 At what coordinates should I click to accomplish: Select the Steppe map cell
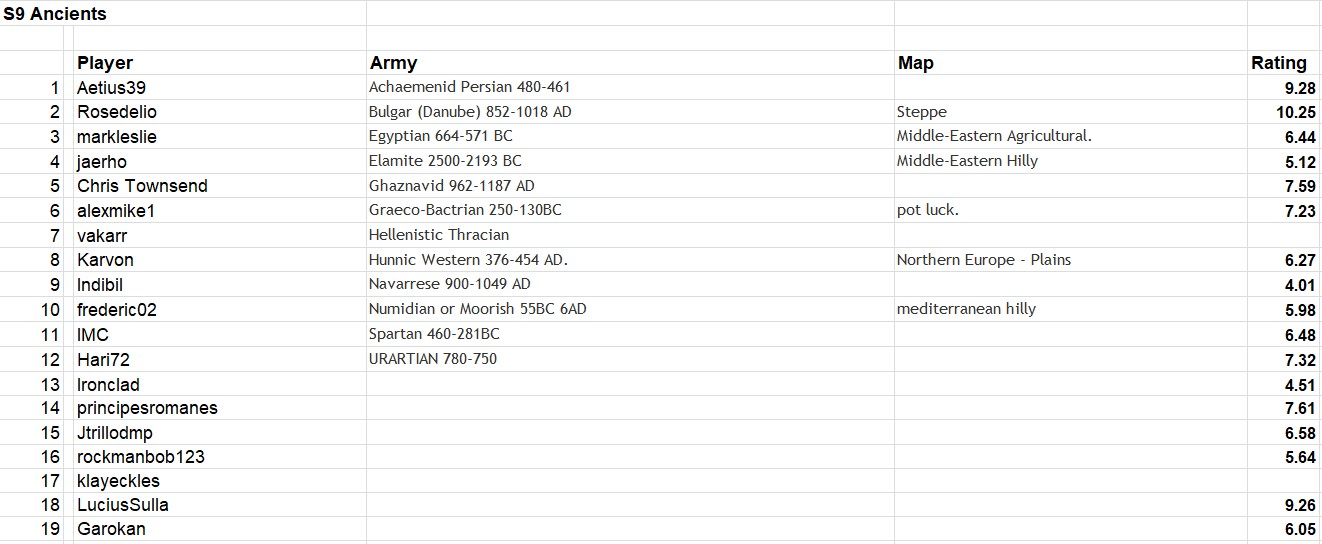[1070, 112]
